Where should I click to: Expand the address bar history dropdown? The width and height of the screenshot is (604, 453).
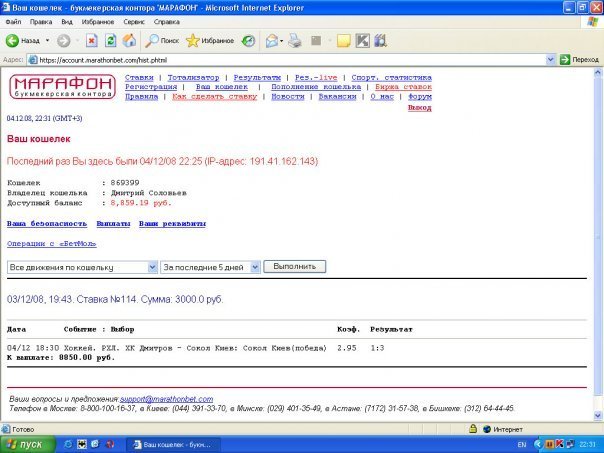550,60
